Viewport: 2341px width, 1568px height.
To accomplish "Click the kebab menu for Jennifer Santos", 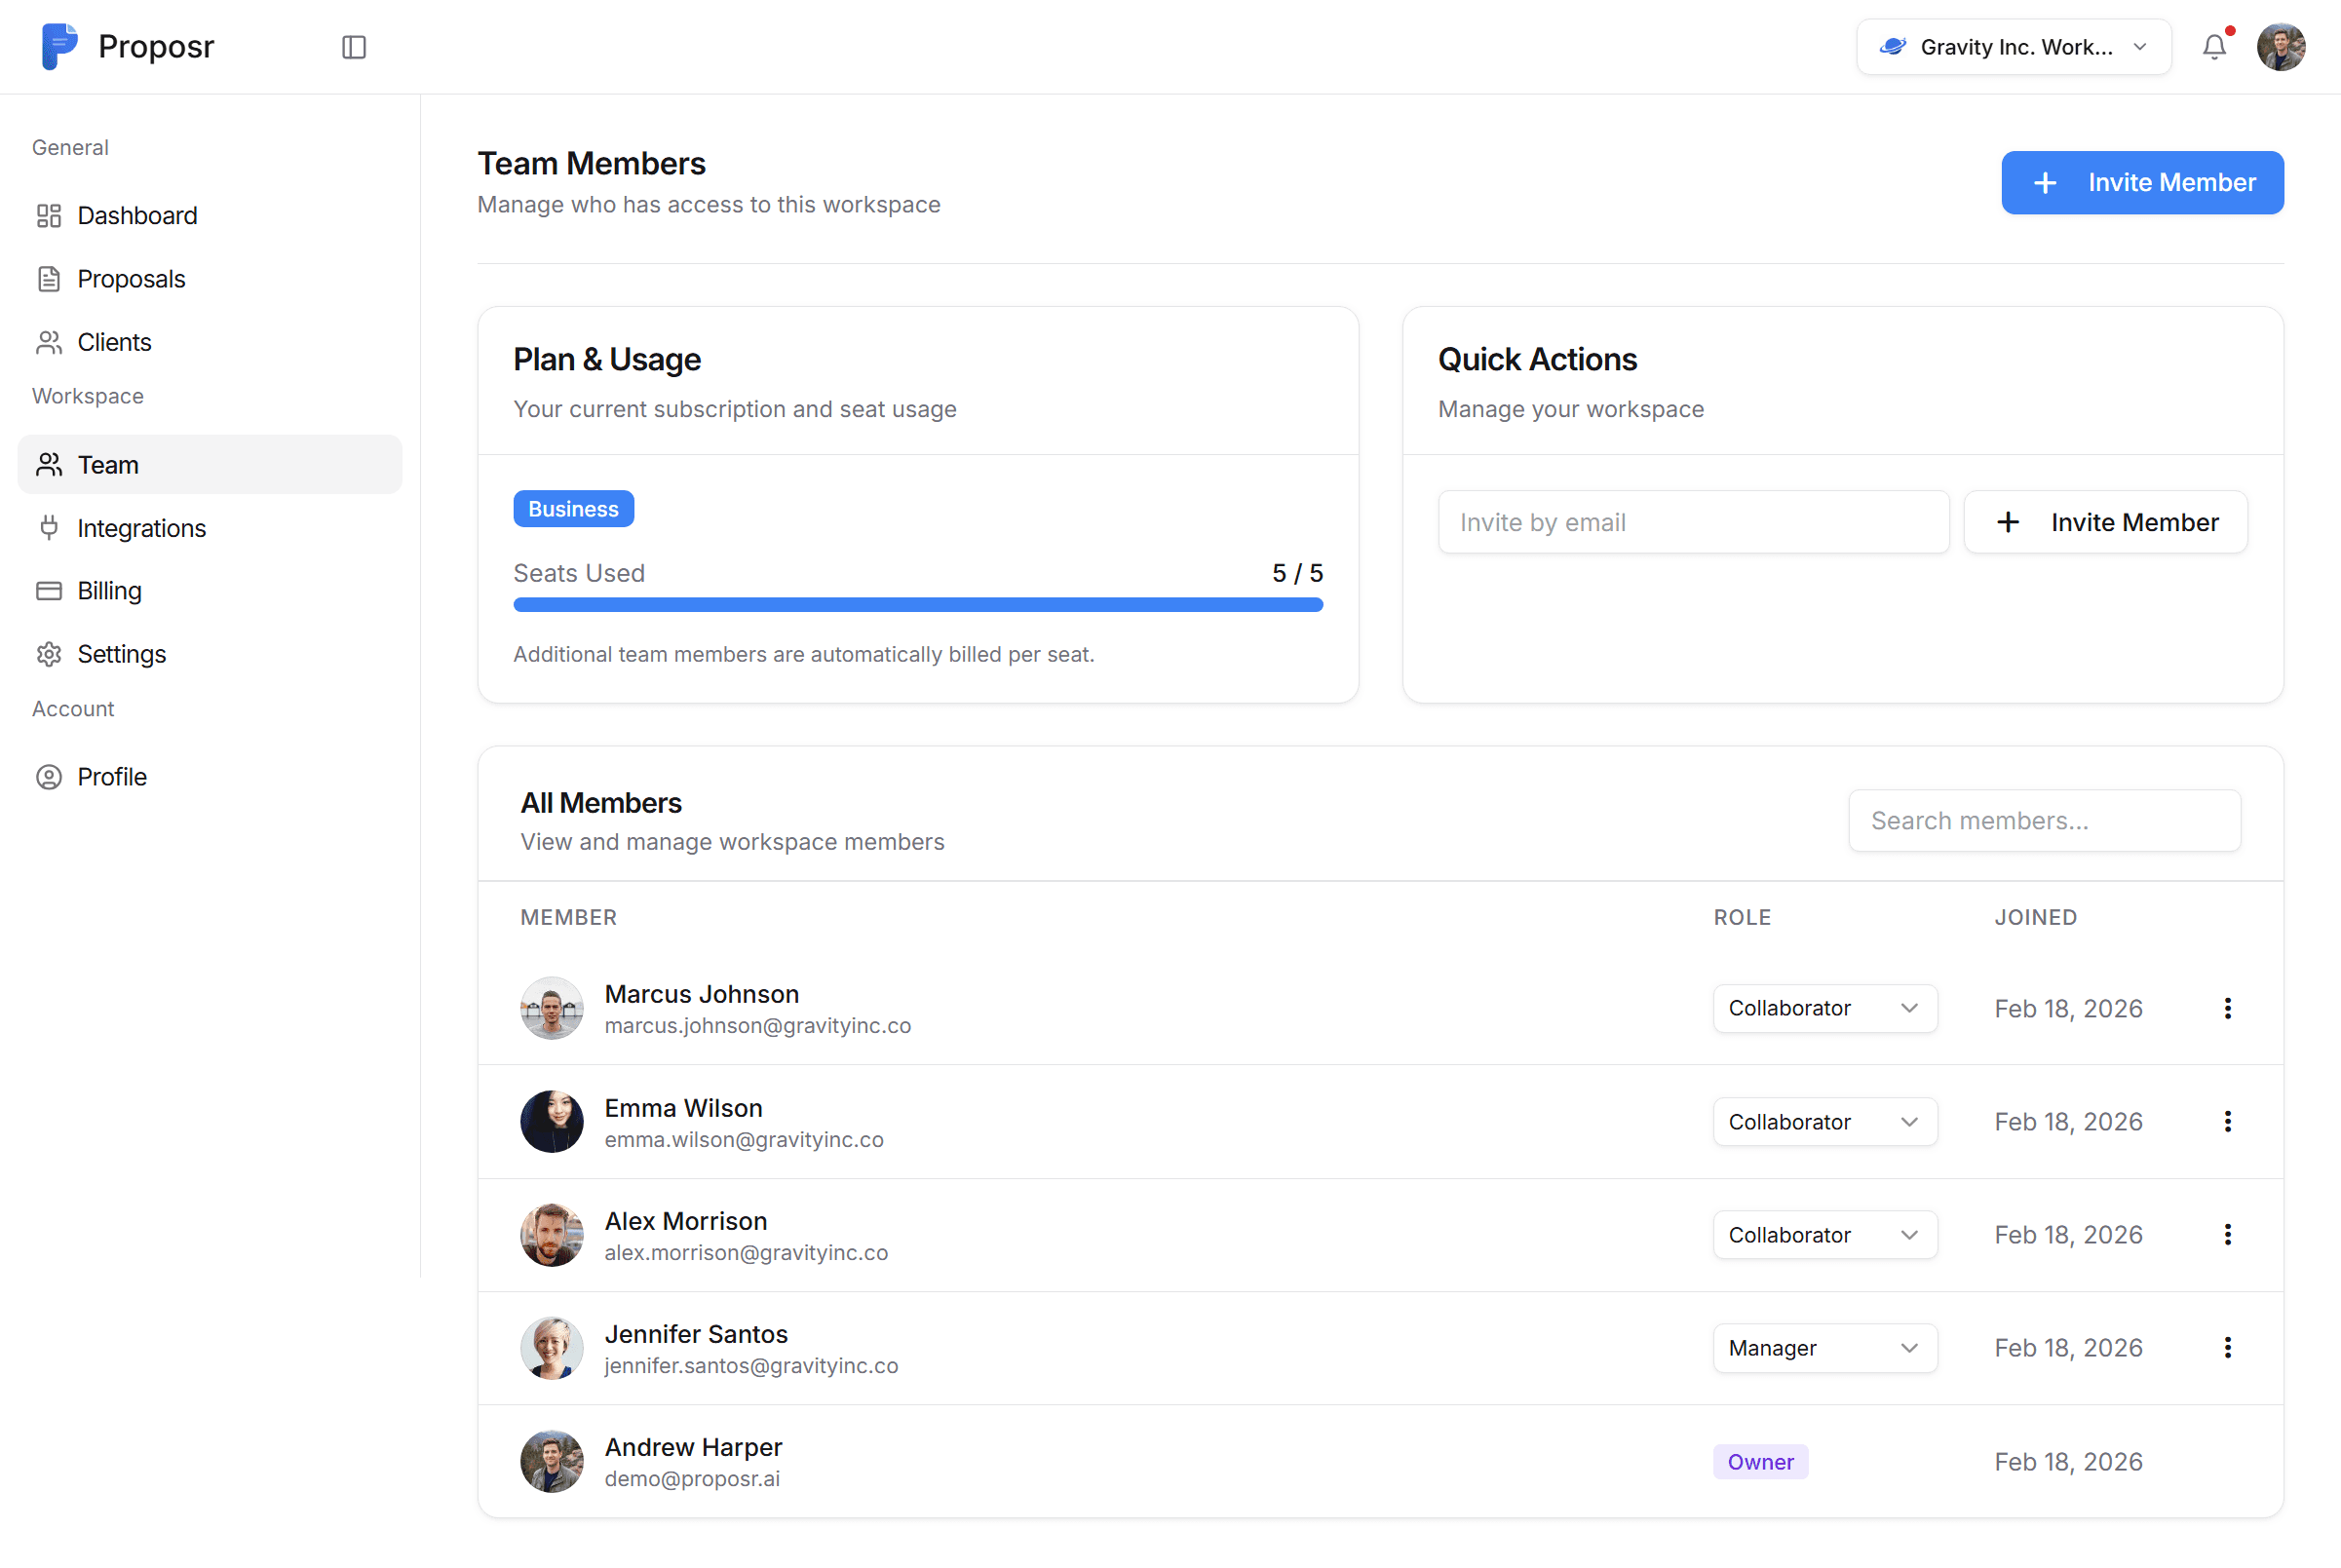I will pos(2227,1347).
